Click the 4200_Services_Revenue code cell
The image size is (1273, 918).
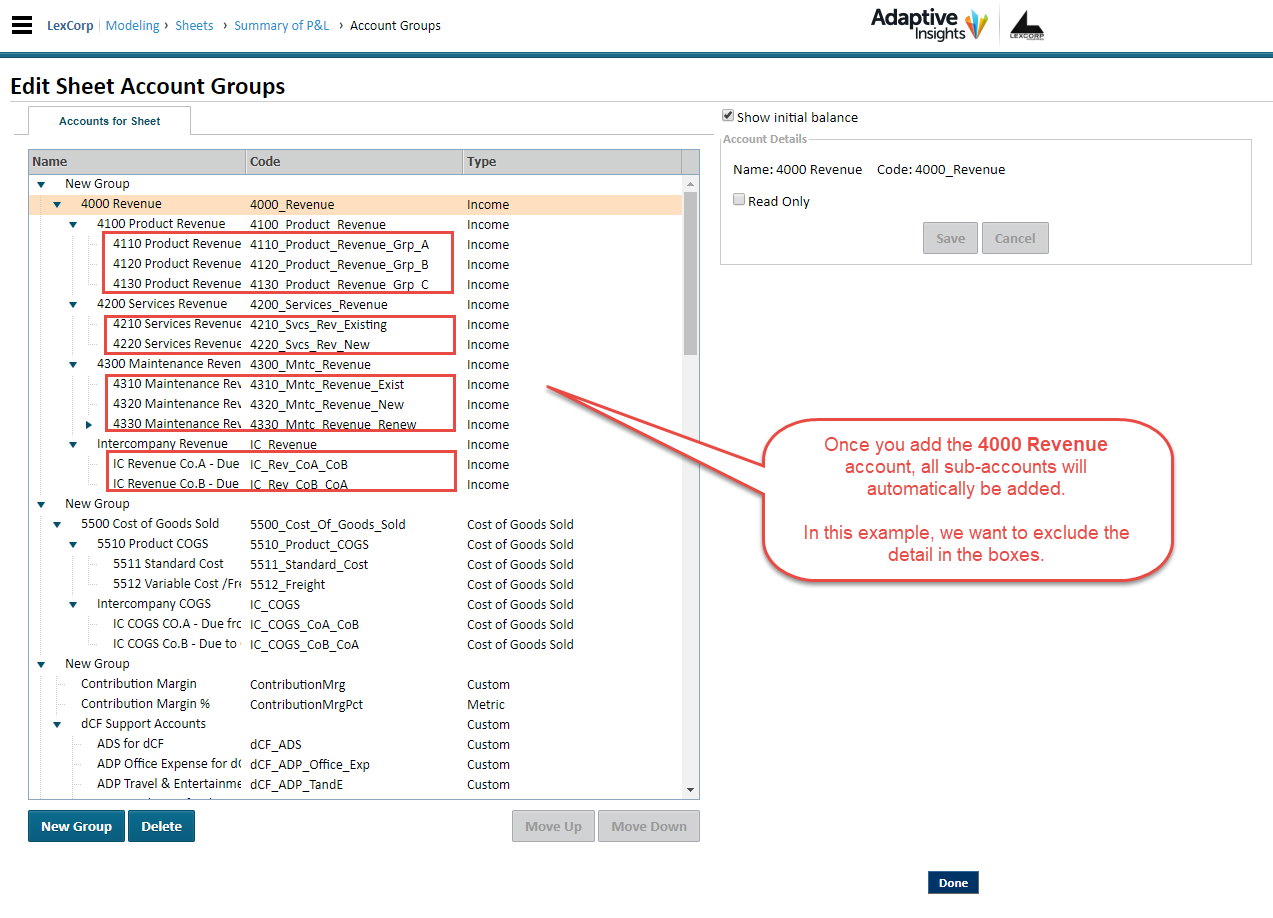click(319, 305)
